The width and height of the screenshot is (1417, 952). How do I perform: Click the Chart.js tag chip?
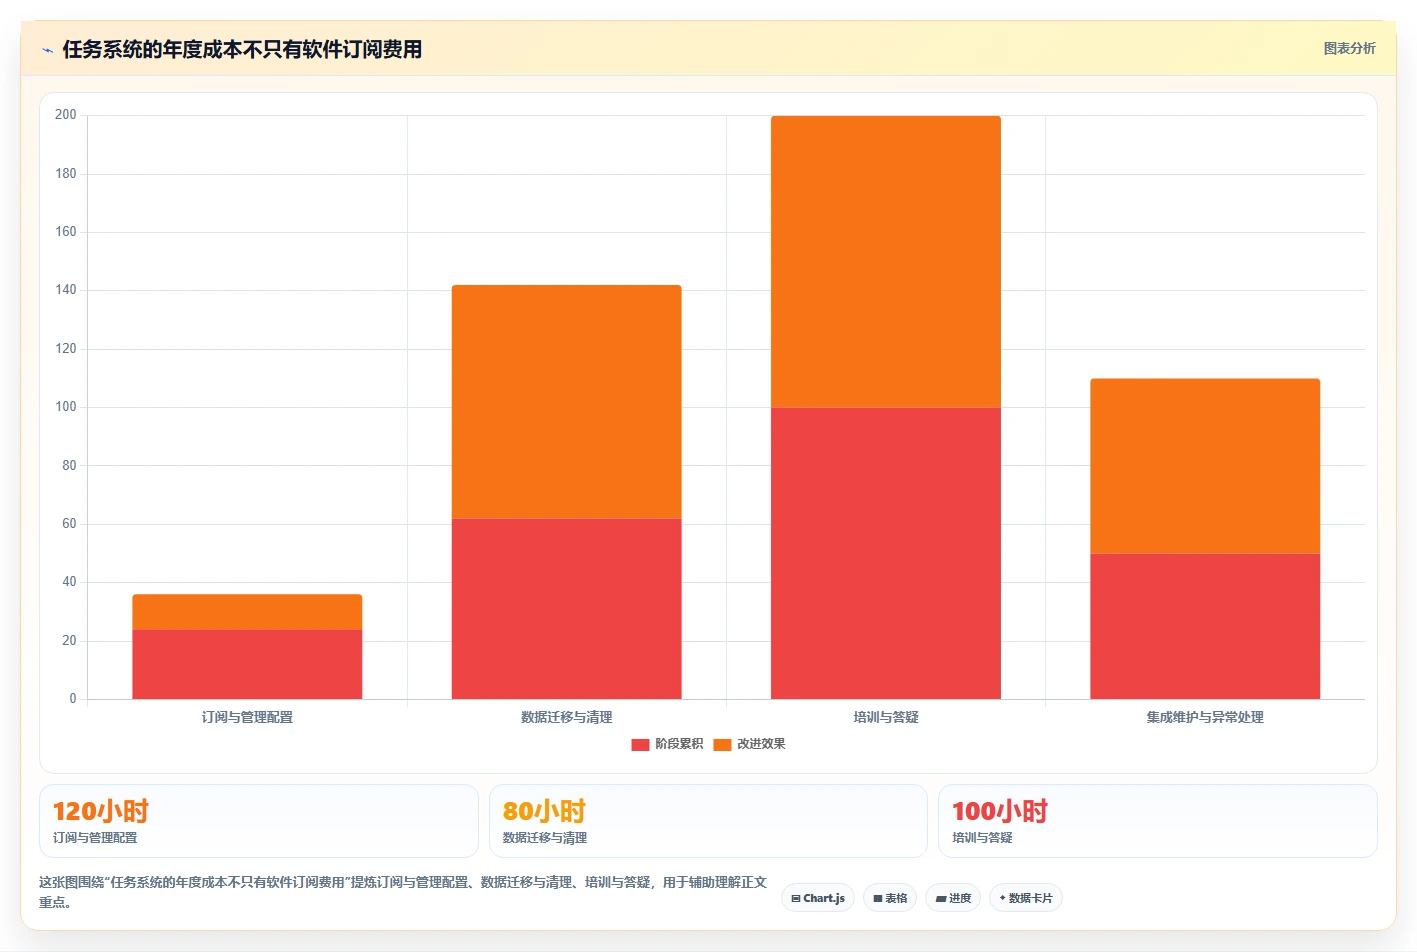(x=818, y=898)
